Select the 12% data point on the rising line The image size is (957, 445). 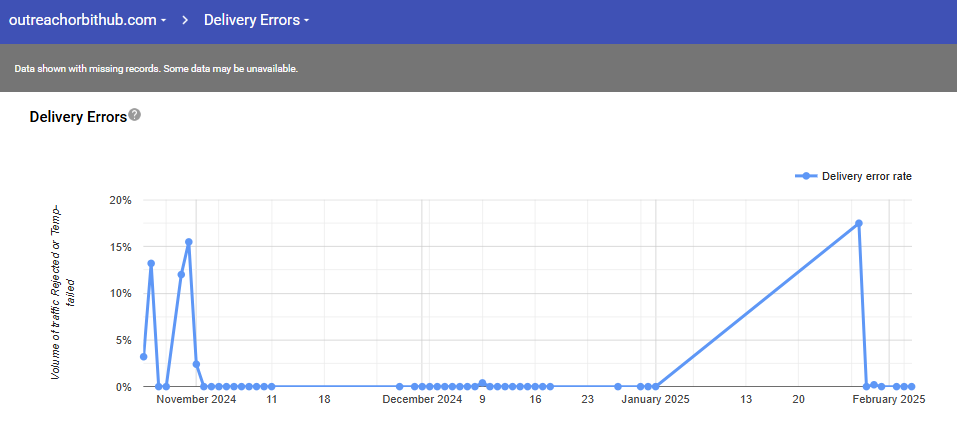coord(181,274)
